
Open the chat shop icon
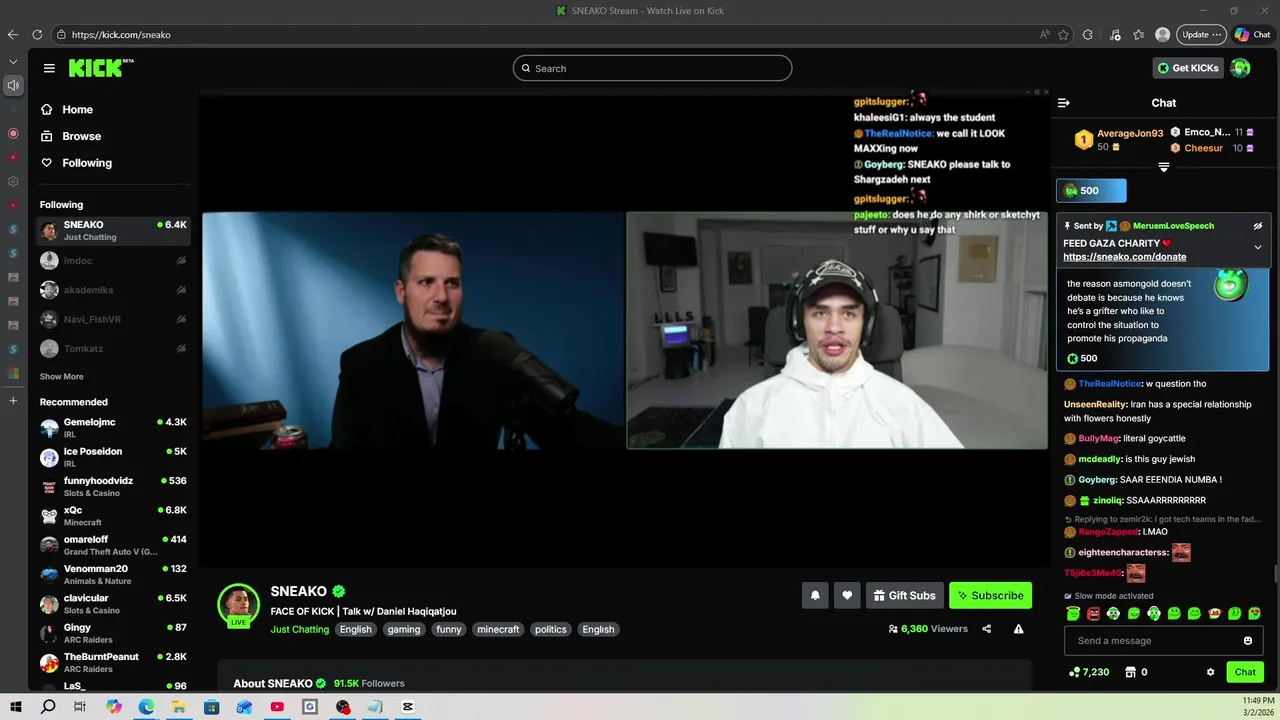(x=1131, y=672)
